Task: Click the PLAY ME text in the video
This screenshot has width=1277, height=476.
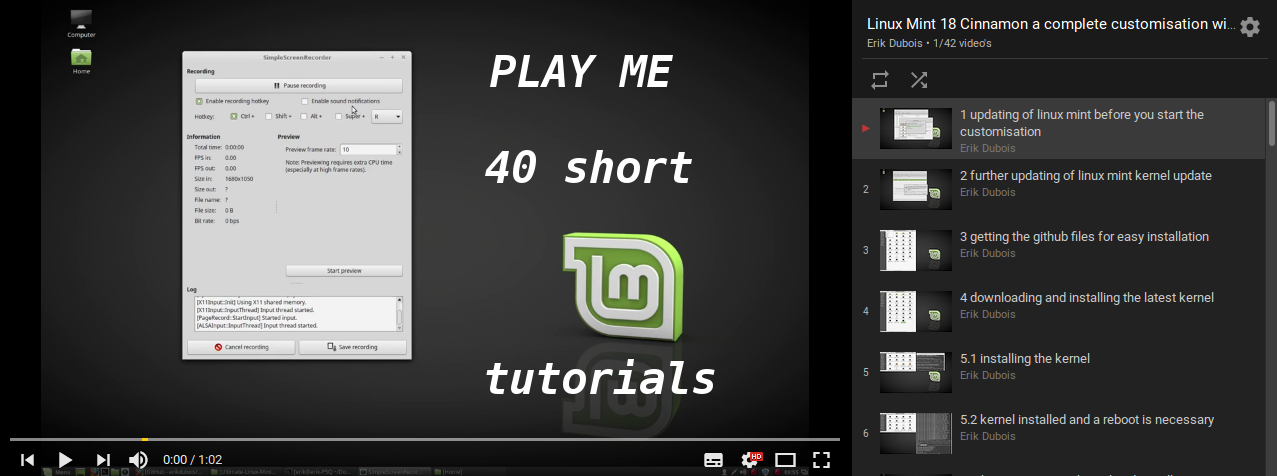Action: [x=581, y=74]
